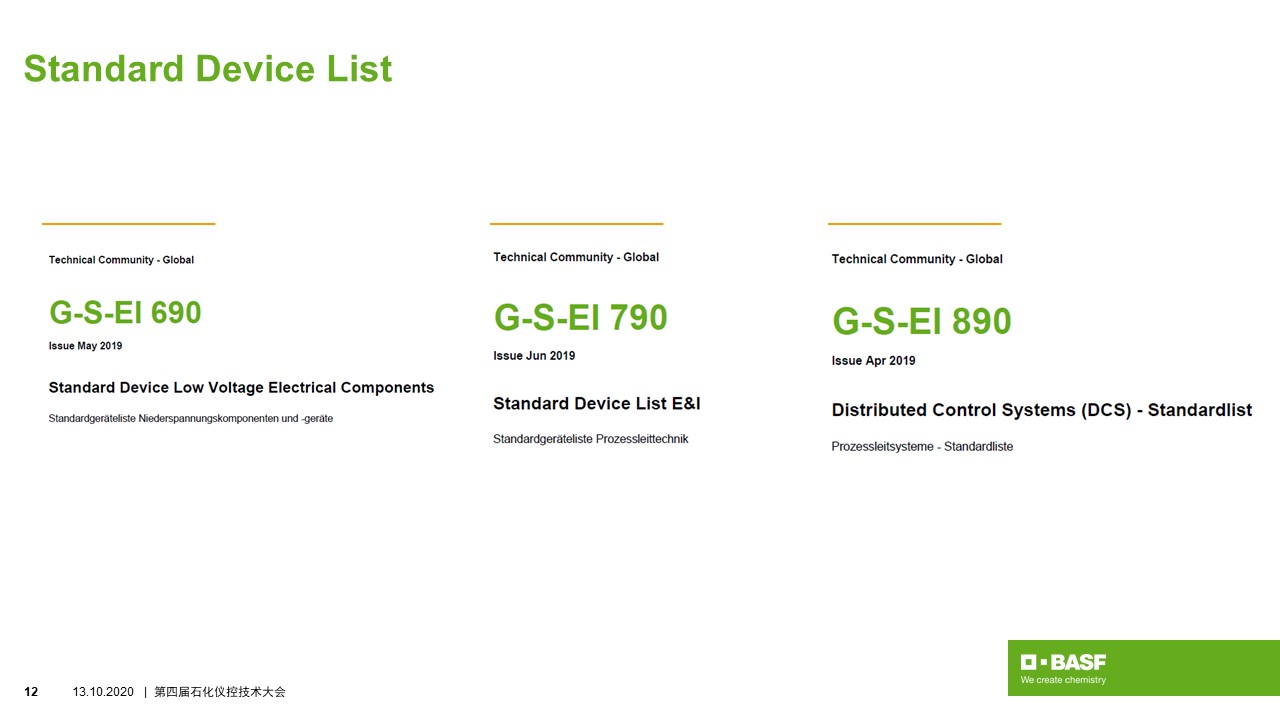Click 'Prozessleitsysteme - Standardliste' line
1280x720 pixels.
click(922, 447)
